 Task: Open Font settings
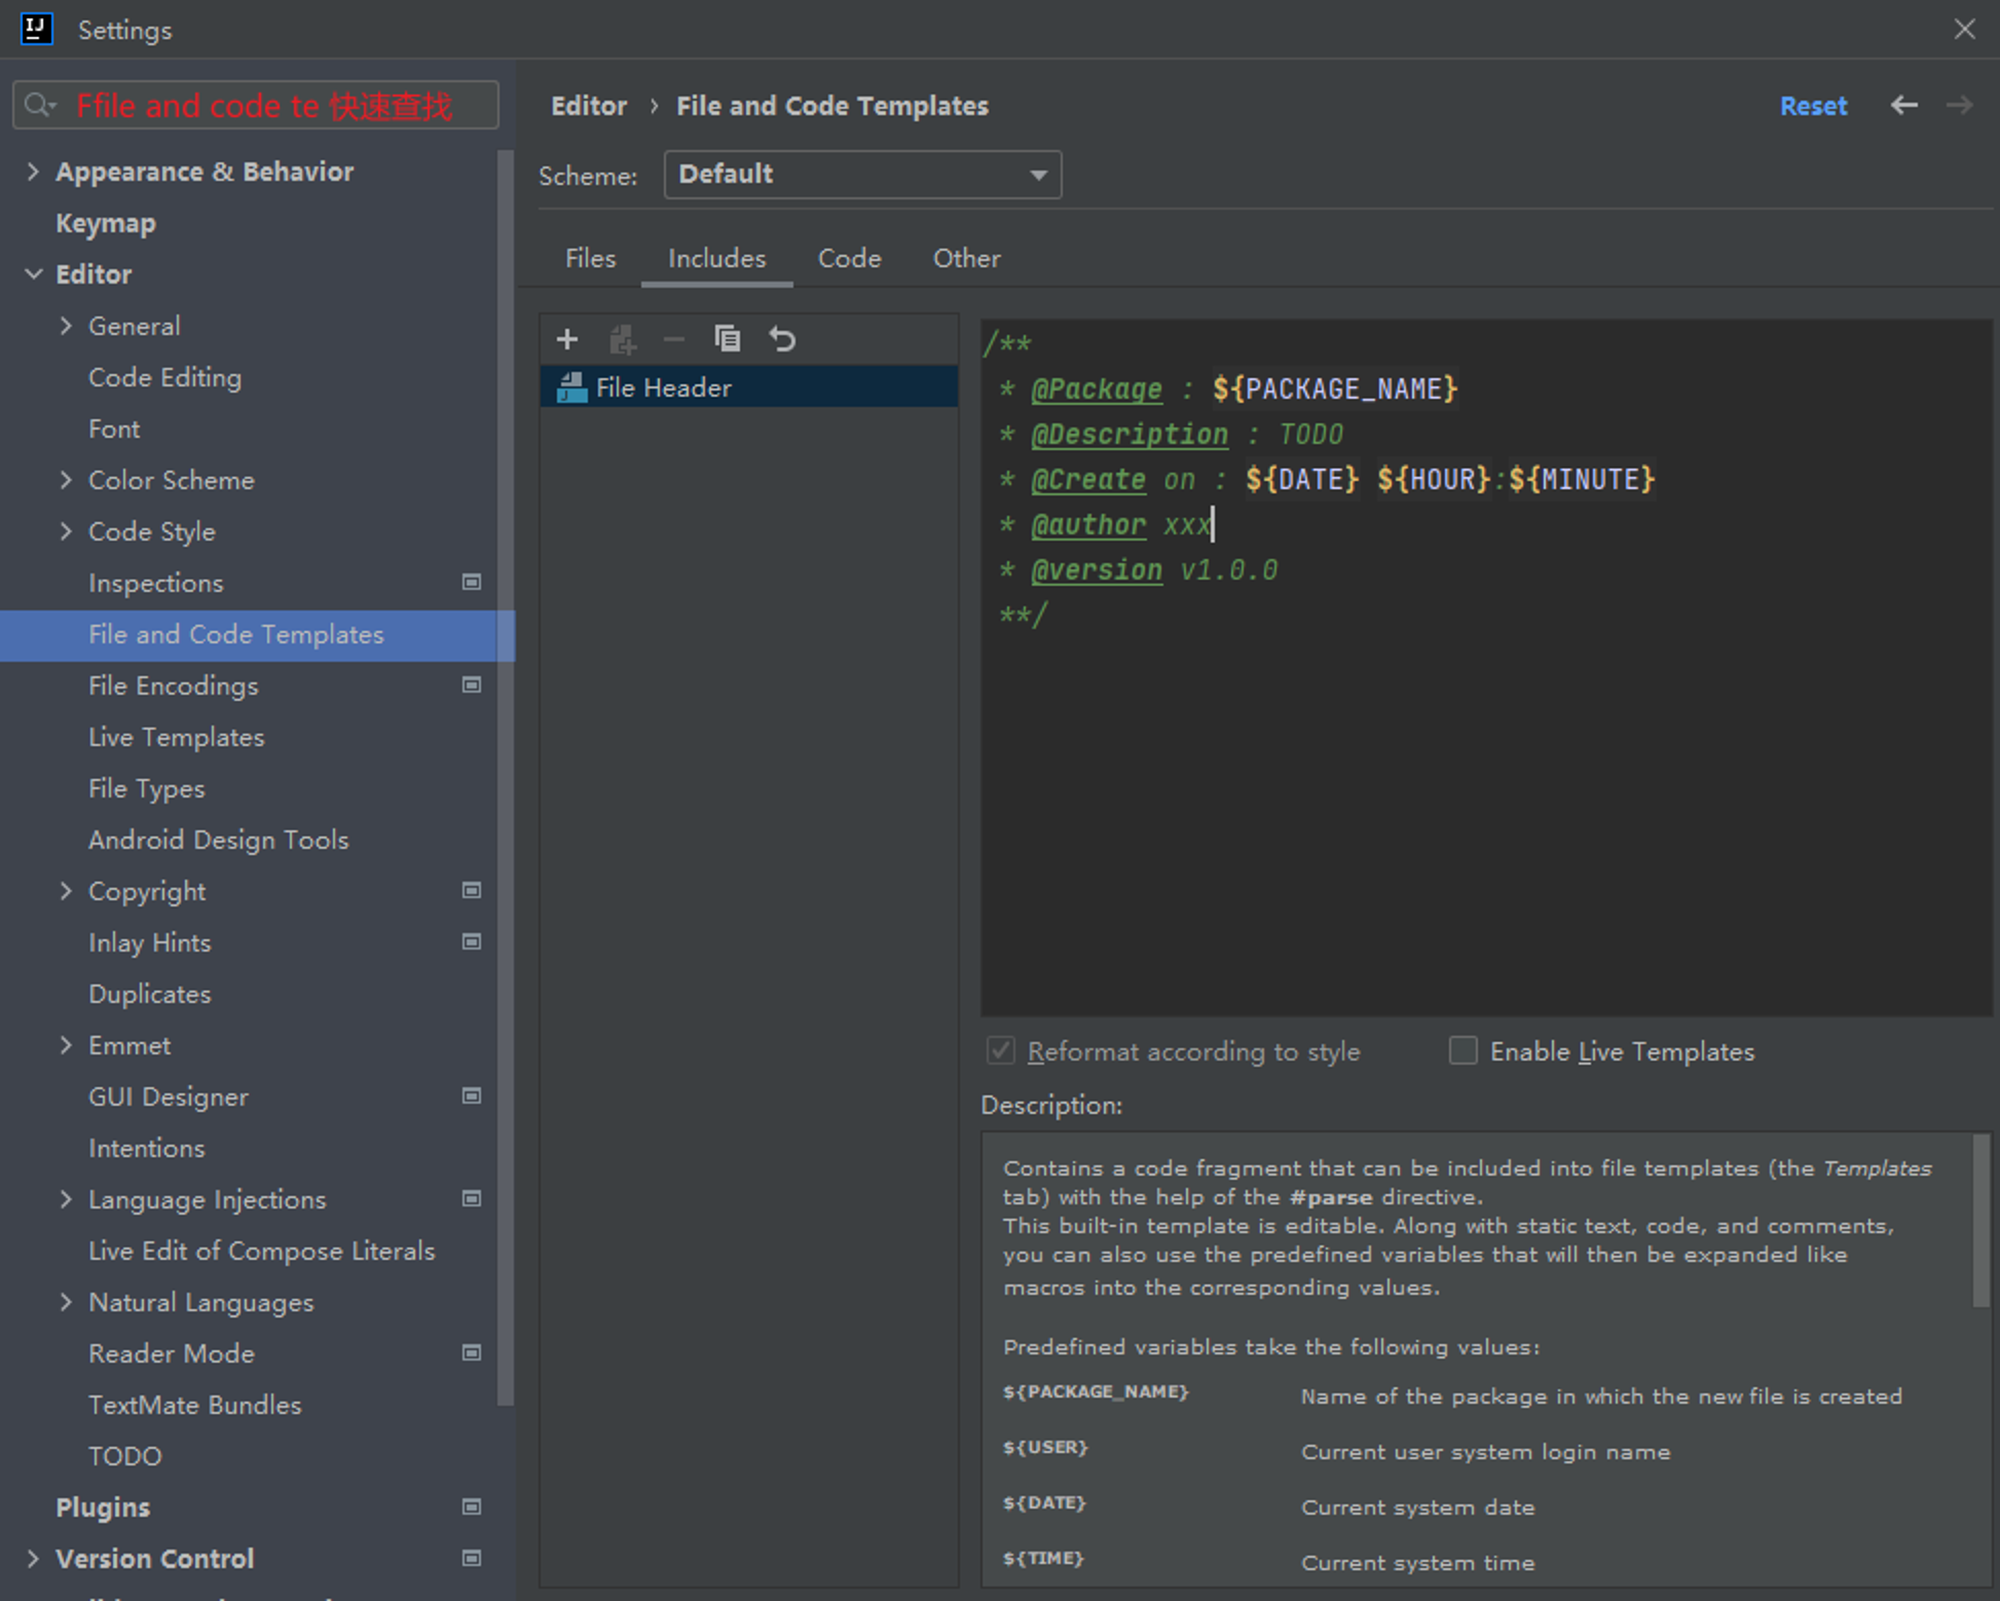(x=114, y=429)
